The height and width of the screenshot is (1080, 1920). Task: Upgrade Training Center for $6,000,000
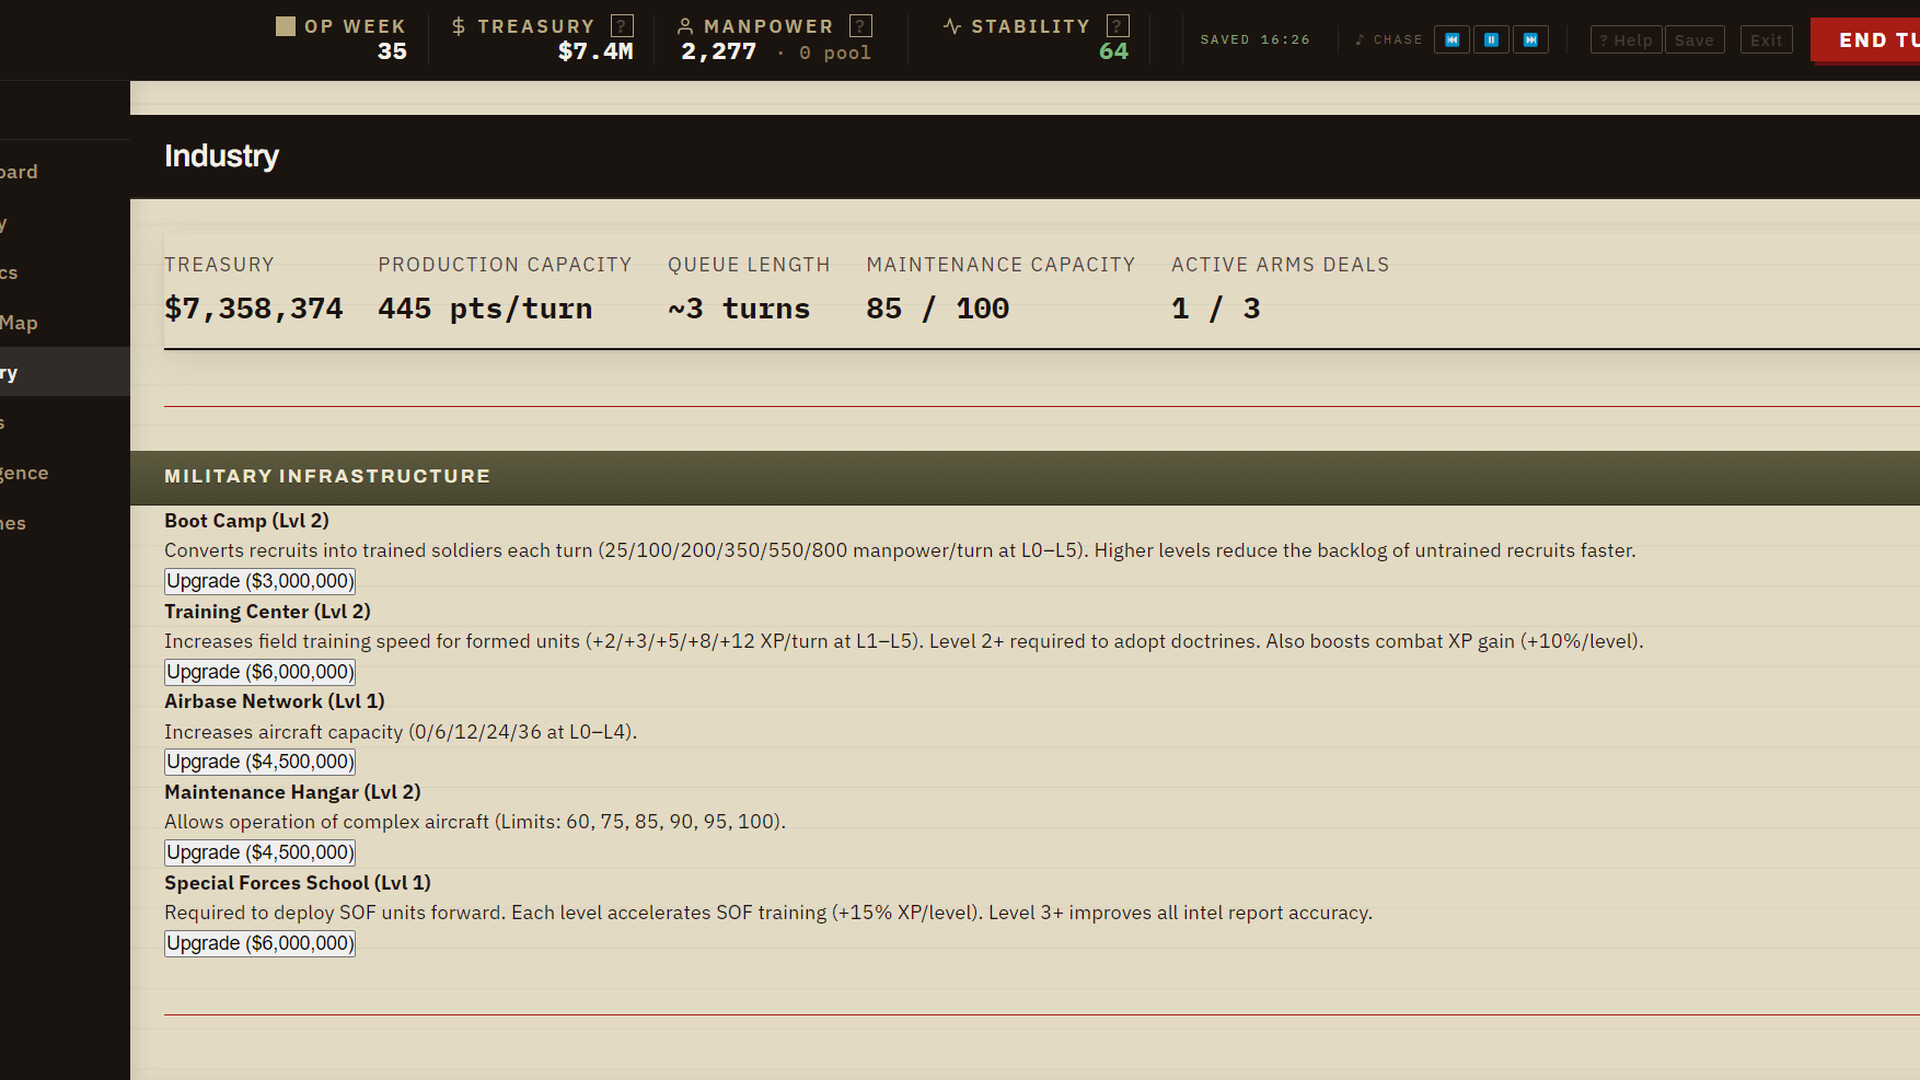[x=260, y=672]
